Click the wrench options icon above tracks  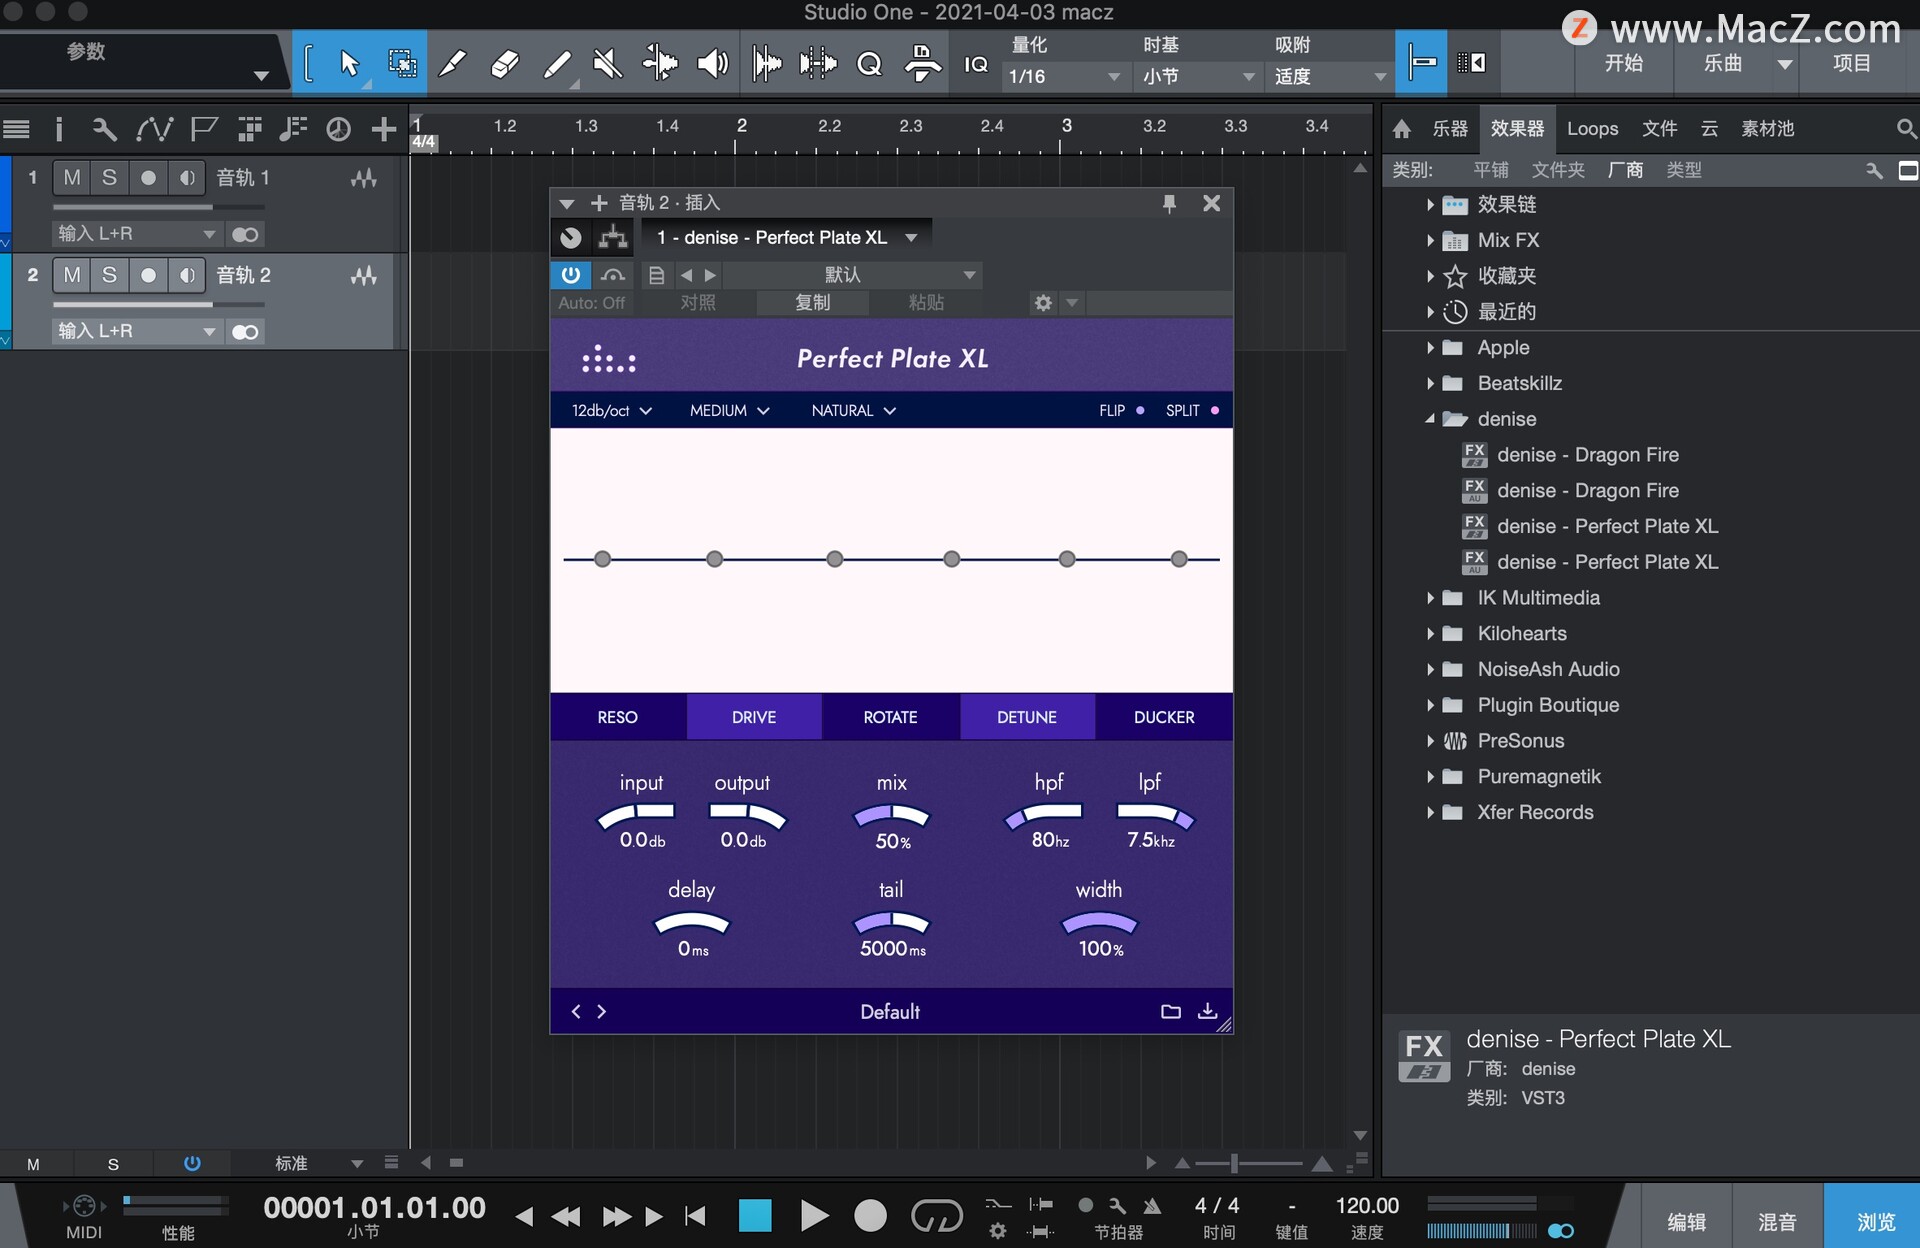[x=104, y=129]
